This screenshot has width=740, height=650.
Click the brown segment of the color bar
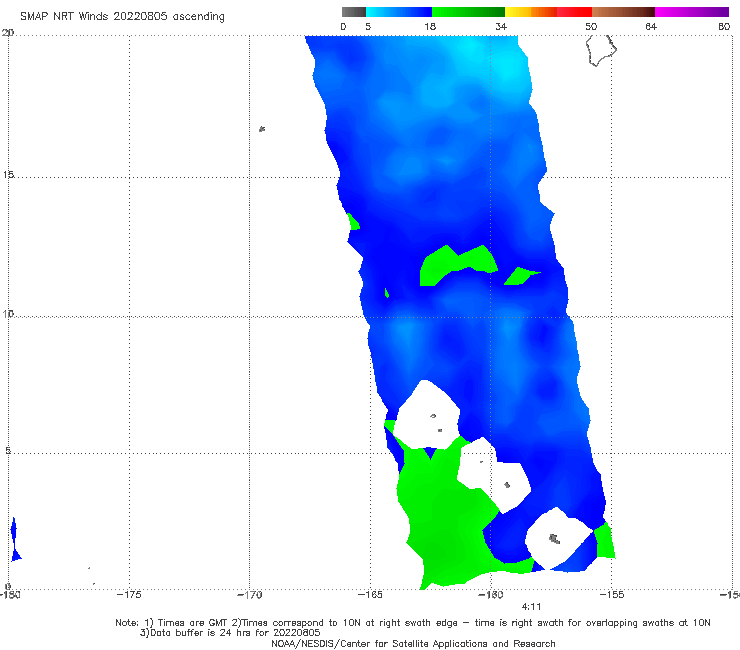pos(623,12)
